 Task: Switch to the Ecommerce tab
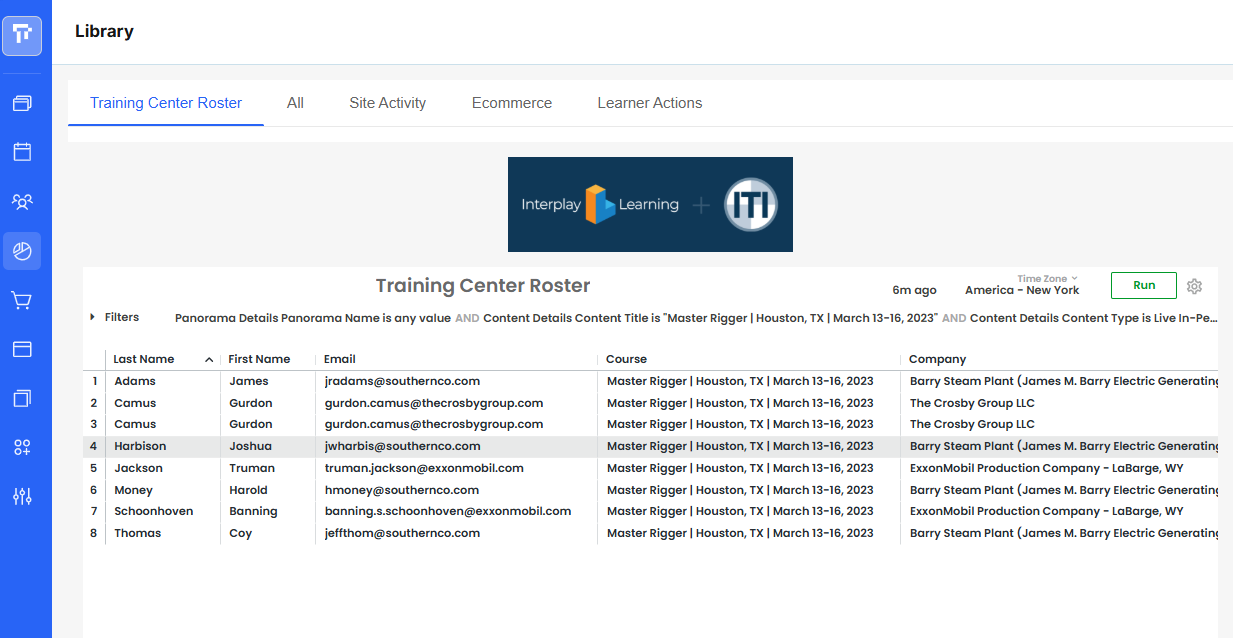pos(512,103)
